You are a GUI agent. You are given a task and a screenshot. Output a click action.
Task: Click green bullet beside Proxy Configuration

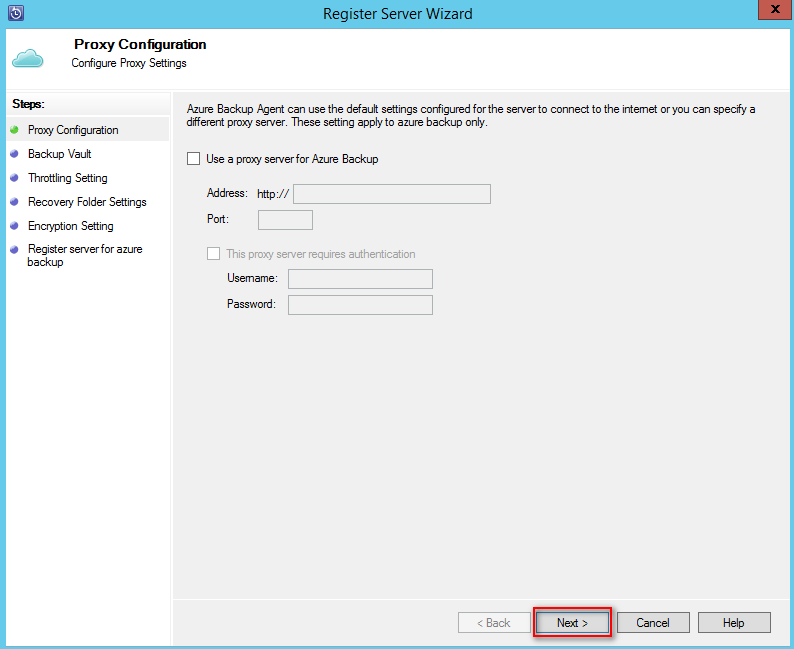14,130
